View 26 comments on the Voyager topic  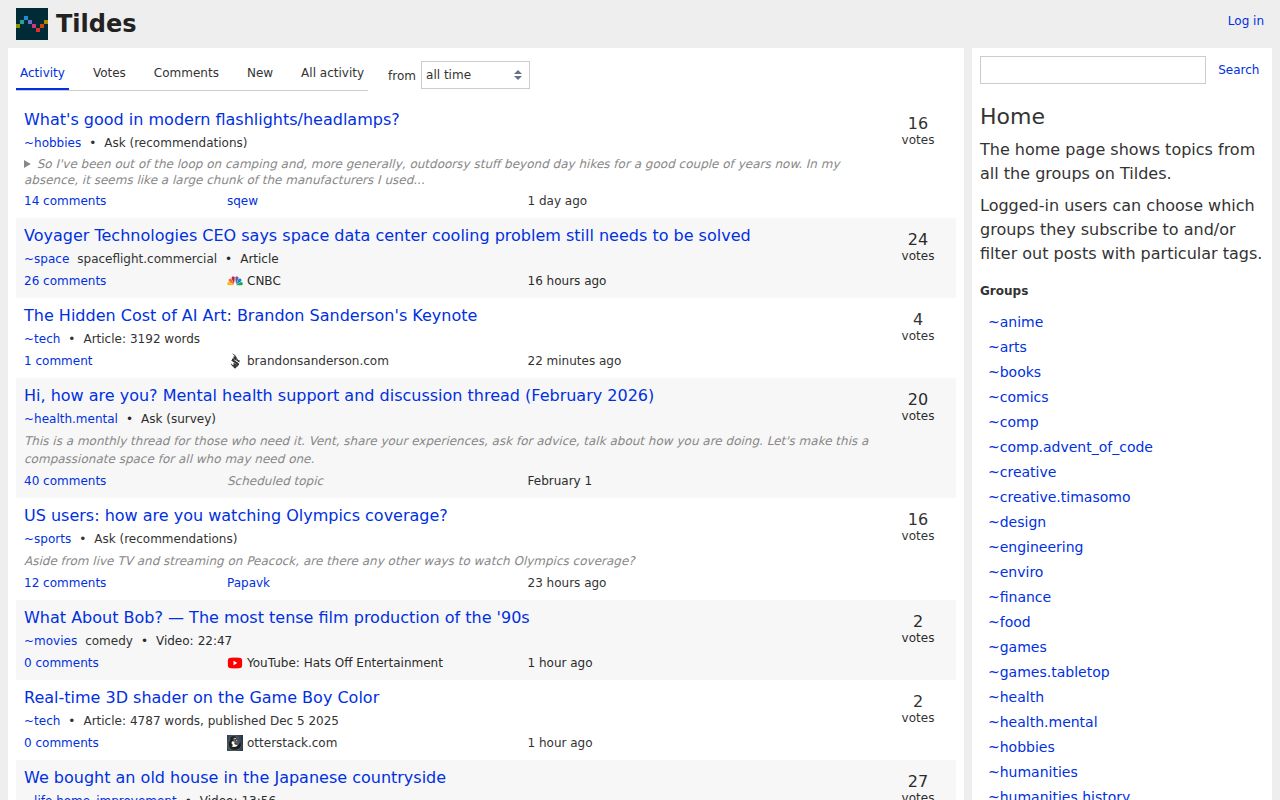click(x=64, y=280)
